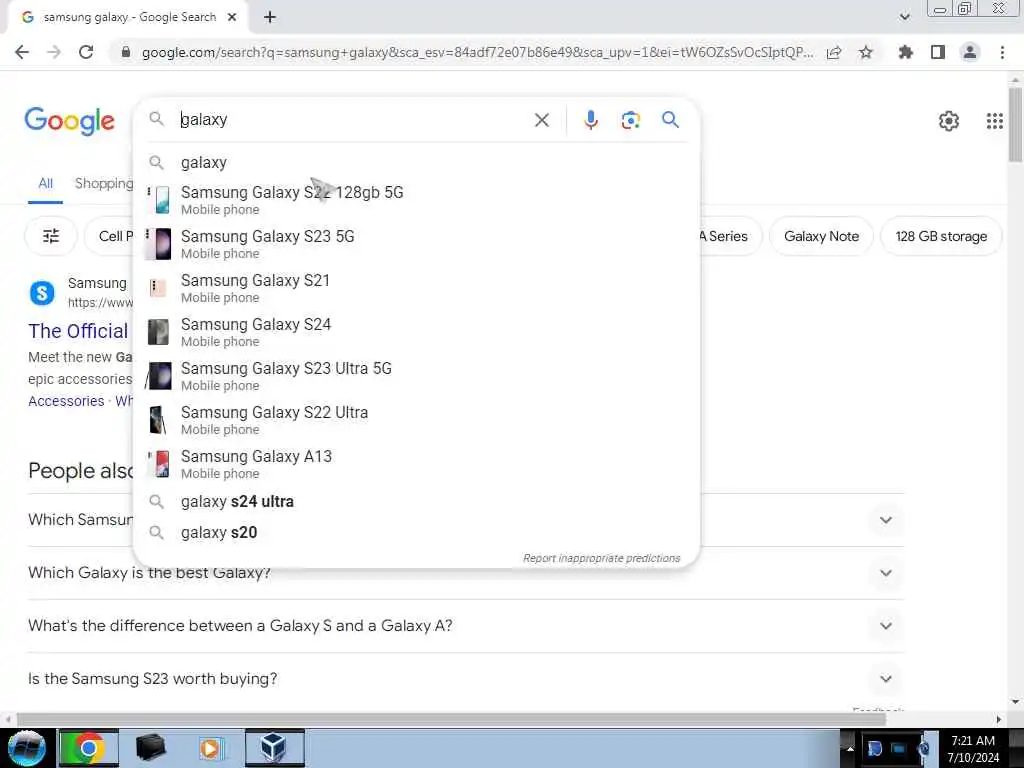Select the plain 'galaxy' suggestion
The image size is (1024, 768).
[x=417, y=162]
